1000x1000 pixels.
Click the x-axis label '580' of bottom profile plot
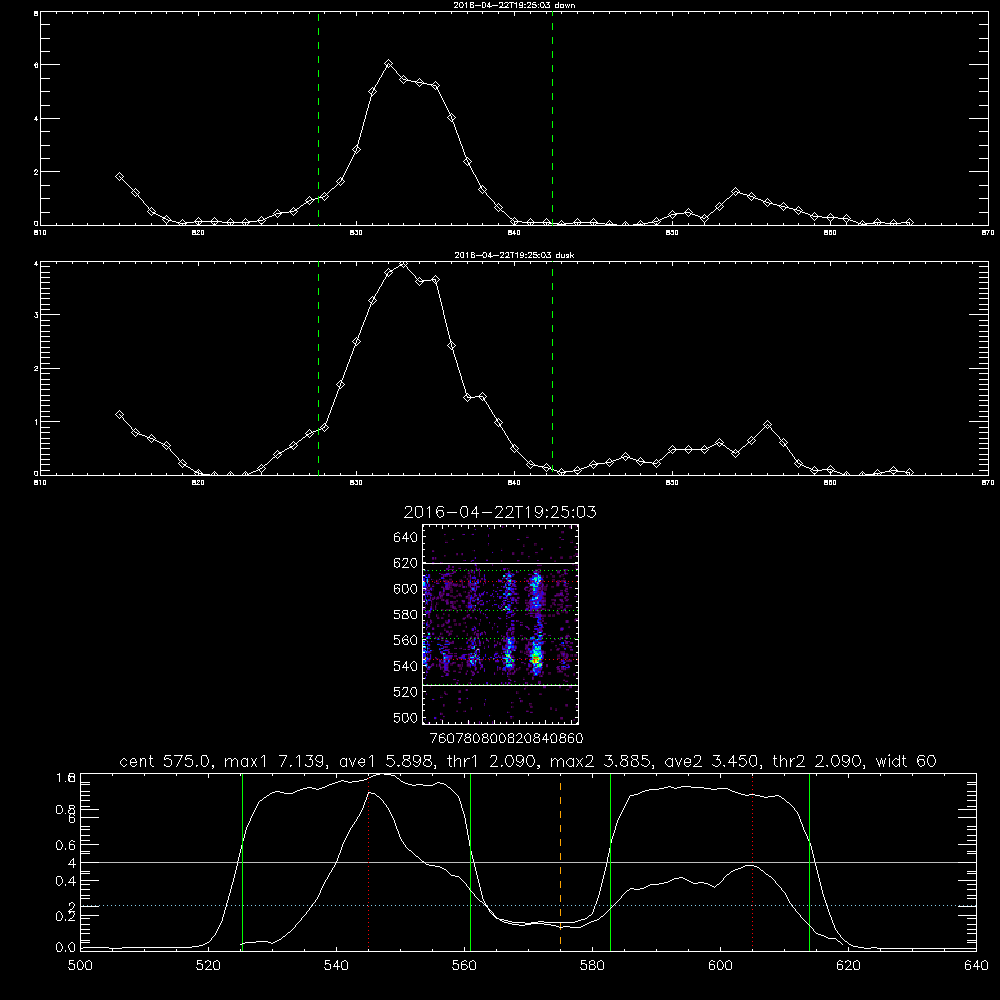coord(592,966)
